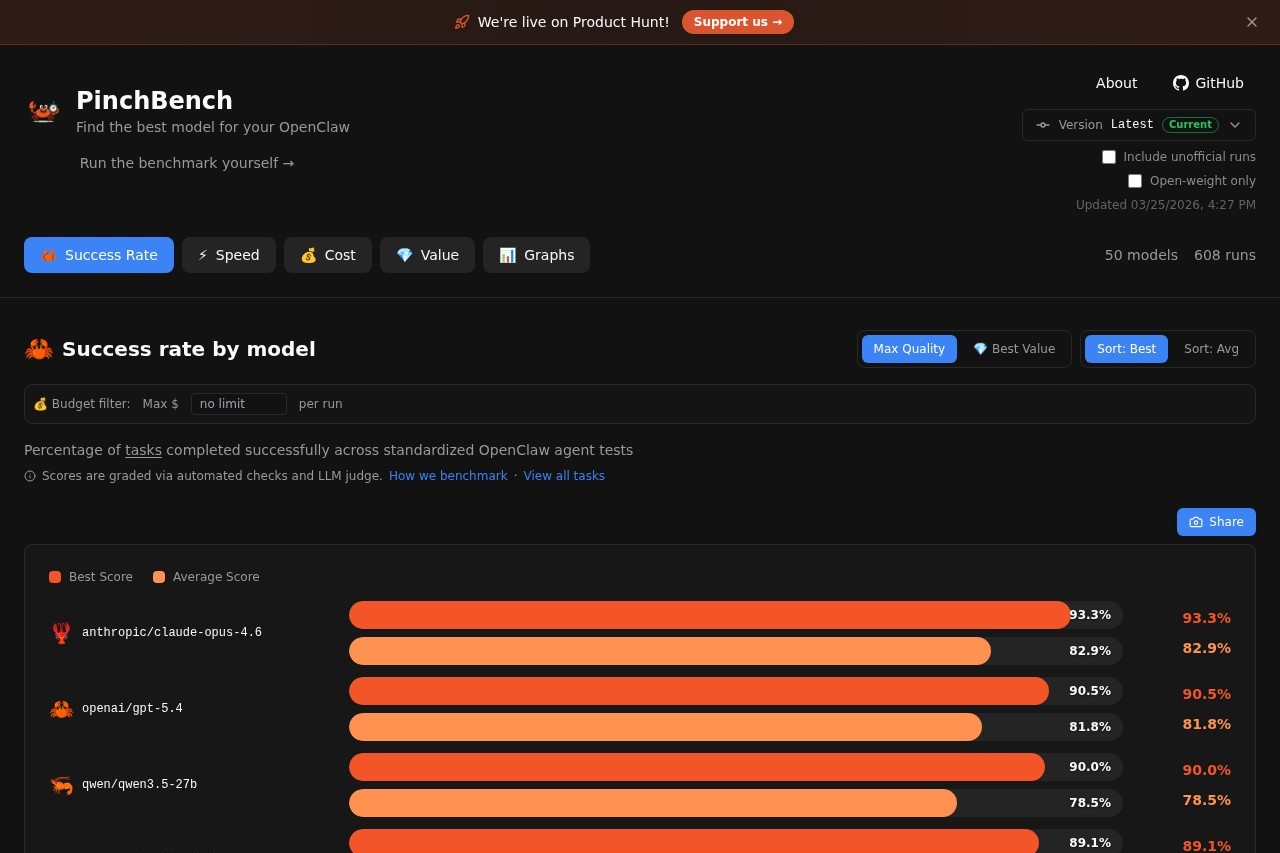Image resolution: width=1280 pixels, height=853 pixels.
Task: Click the crab icon beside openai/gpt-5.4
Action: pos(61,709)
